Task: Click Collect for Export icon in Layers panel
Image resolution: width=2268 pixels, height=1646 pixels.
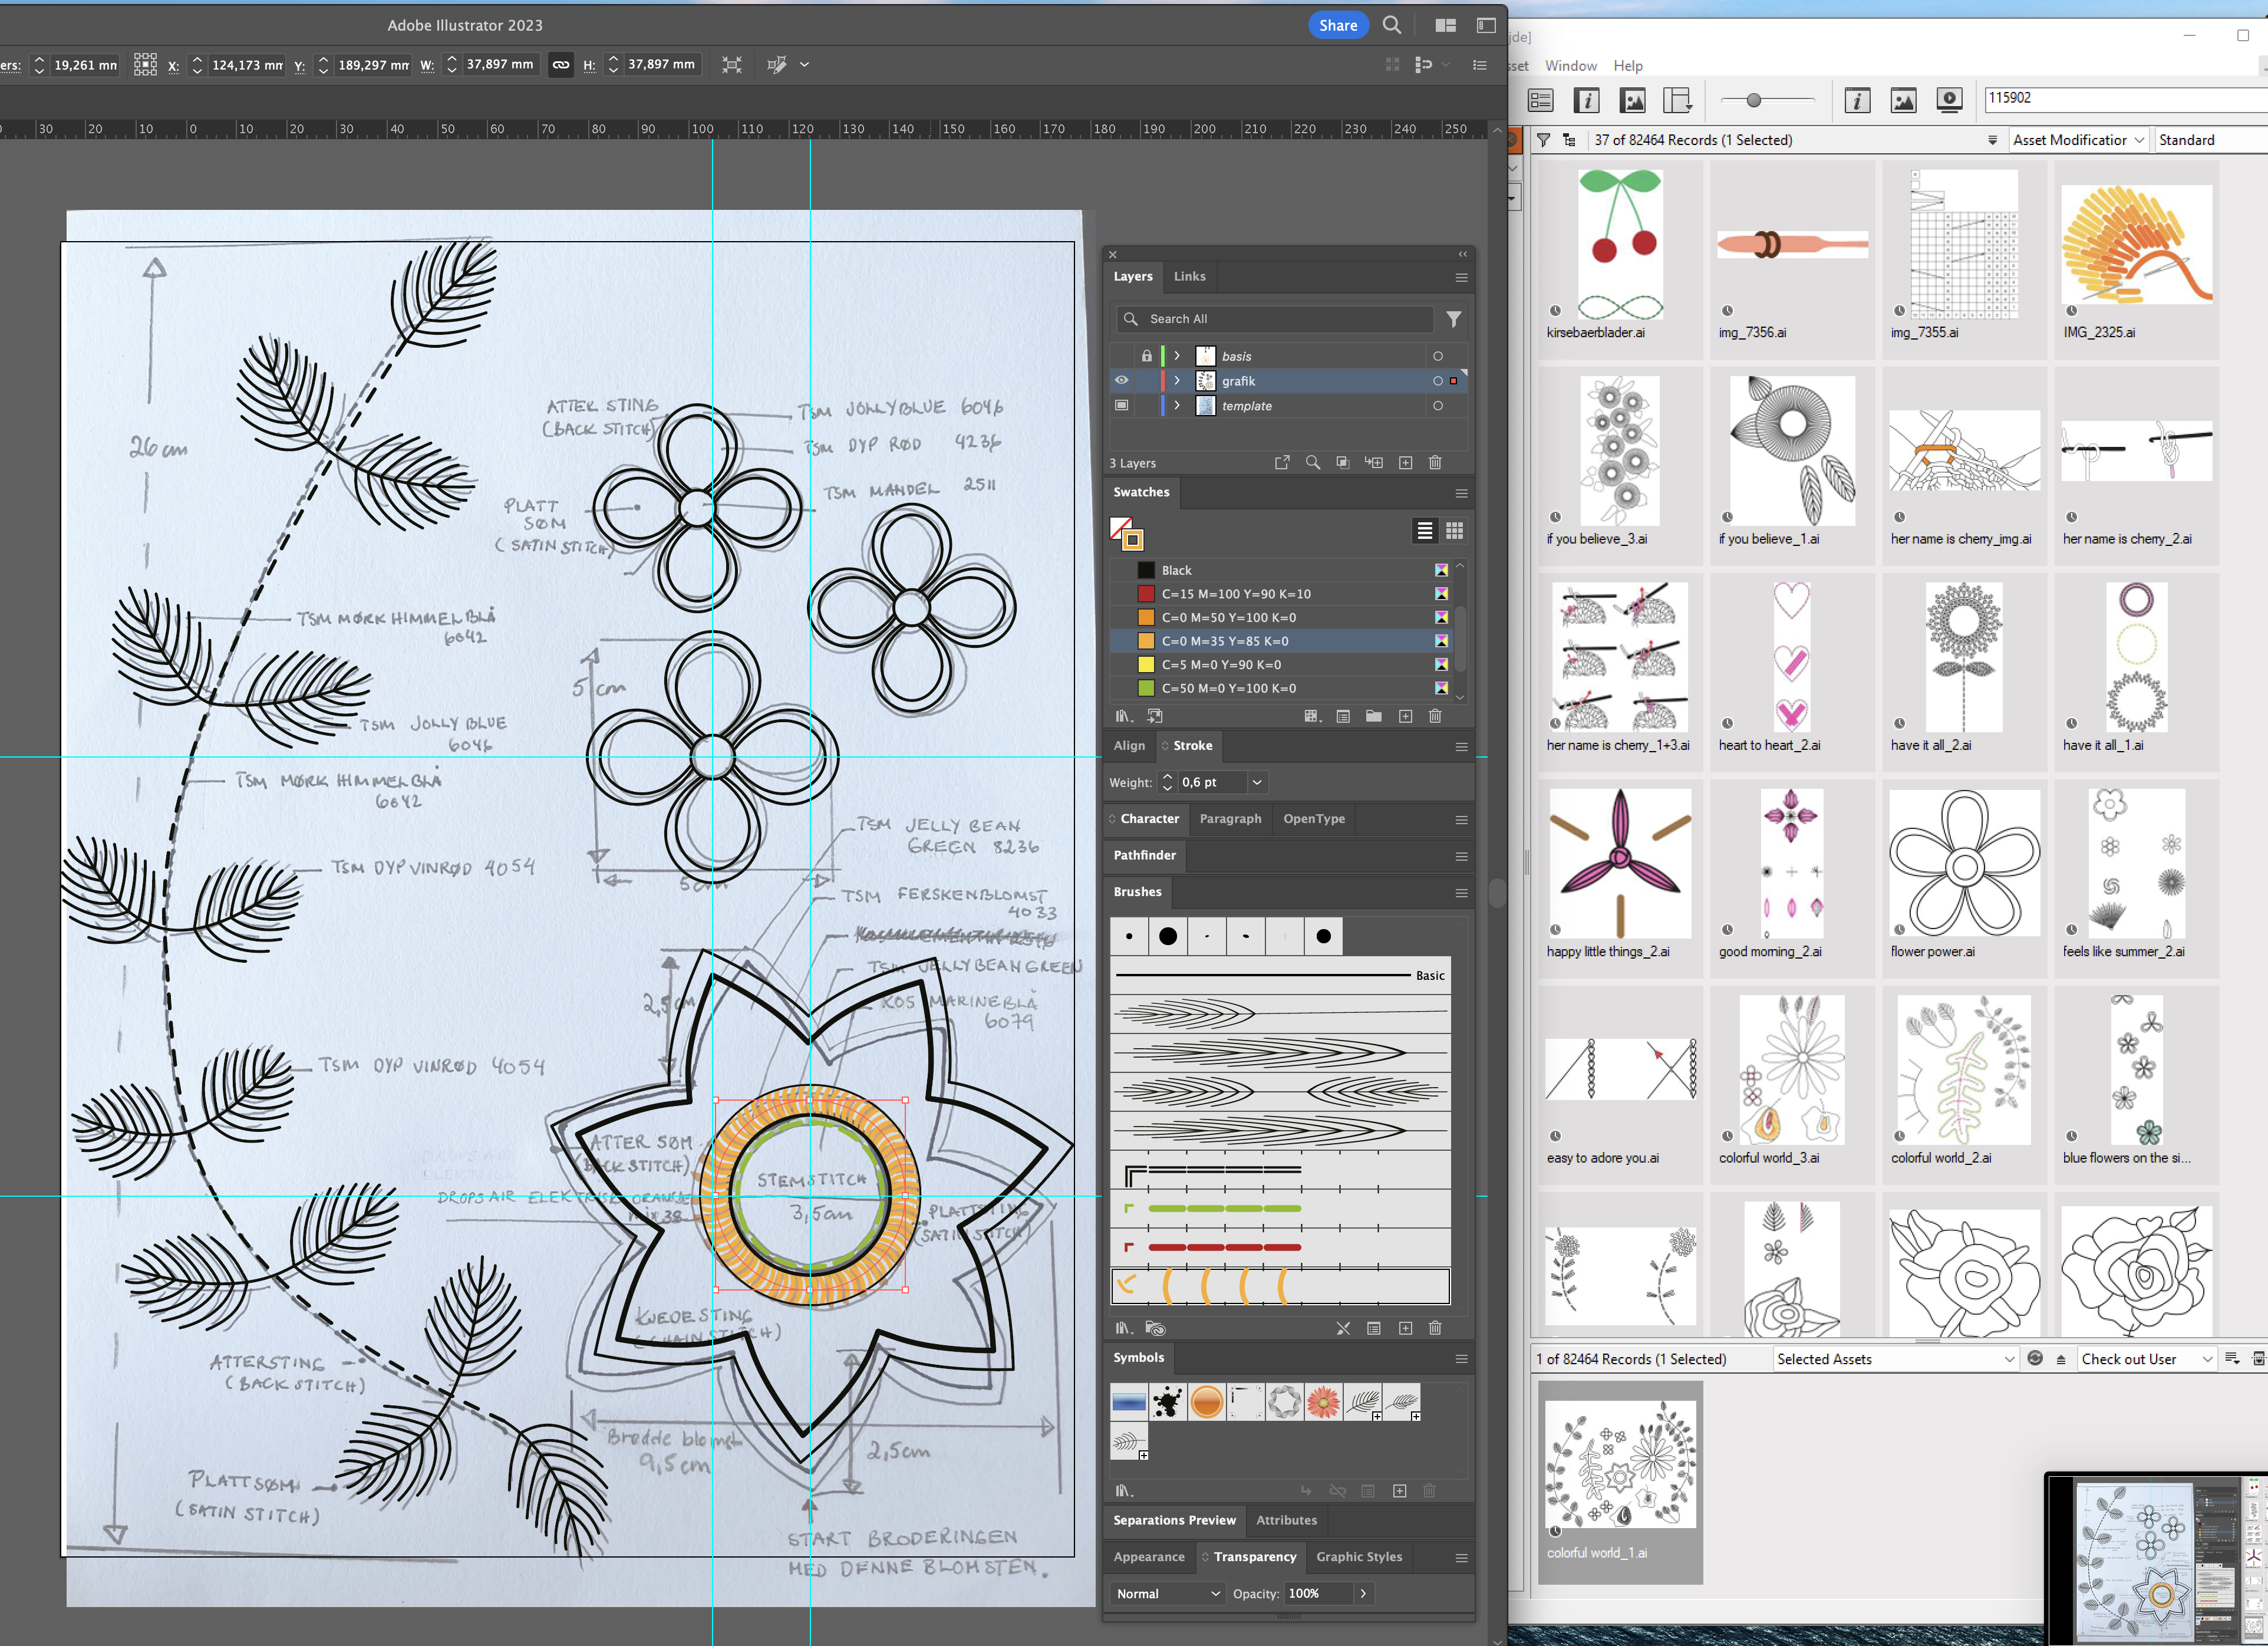Action: pyautogui.click(x=1282, y=463)
